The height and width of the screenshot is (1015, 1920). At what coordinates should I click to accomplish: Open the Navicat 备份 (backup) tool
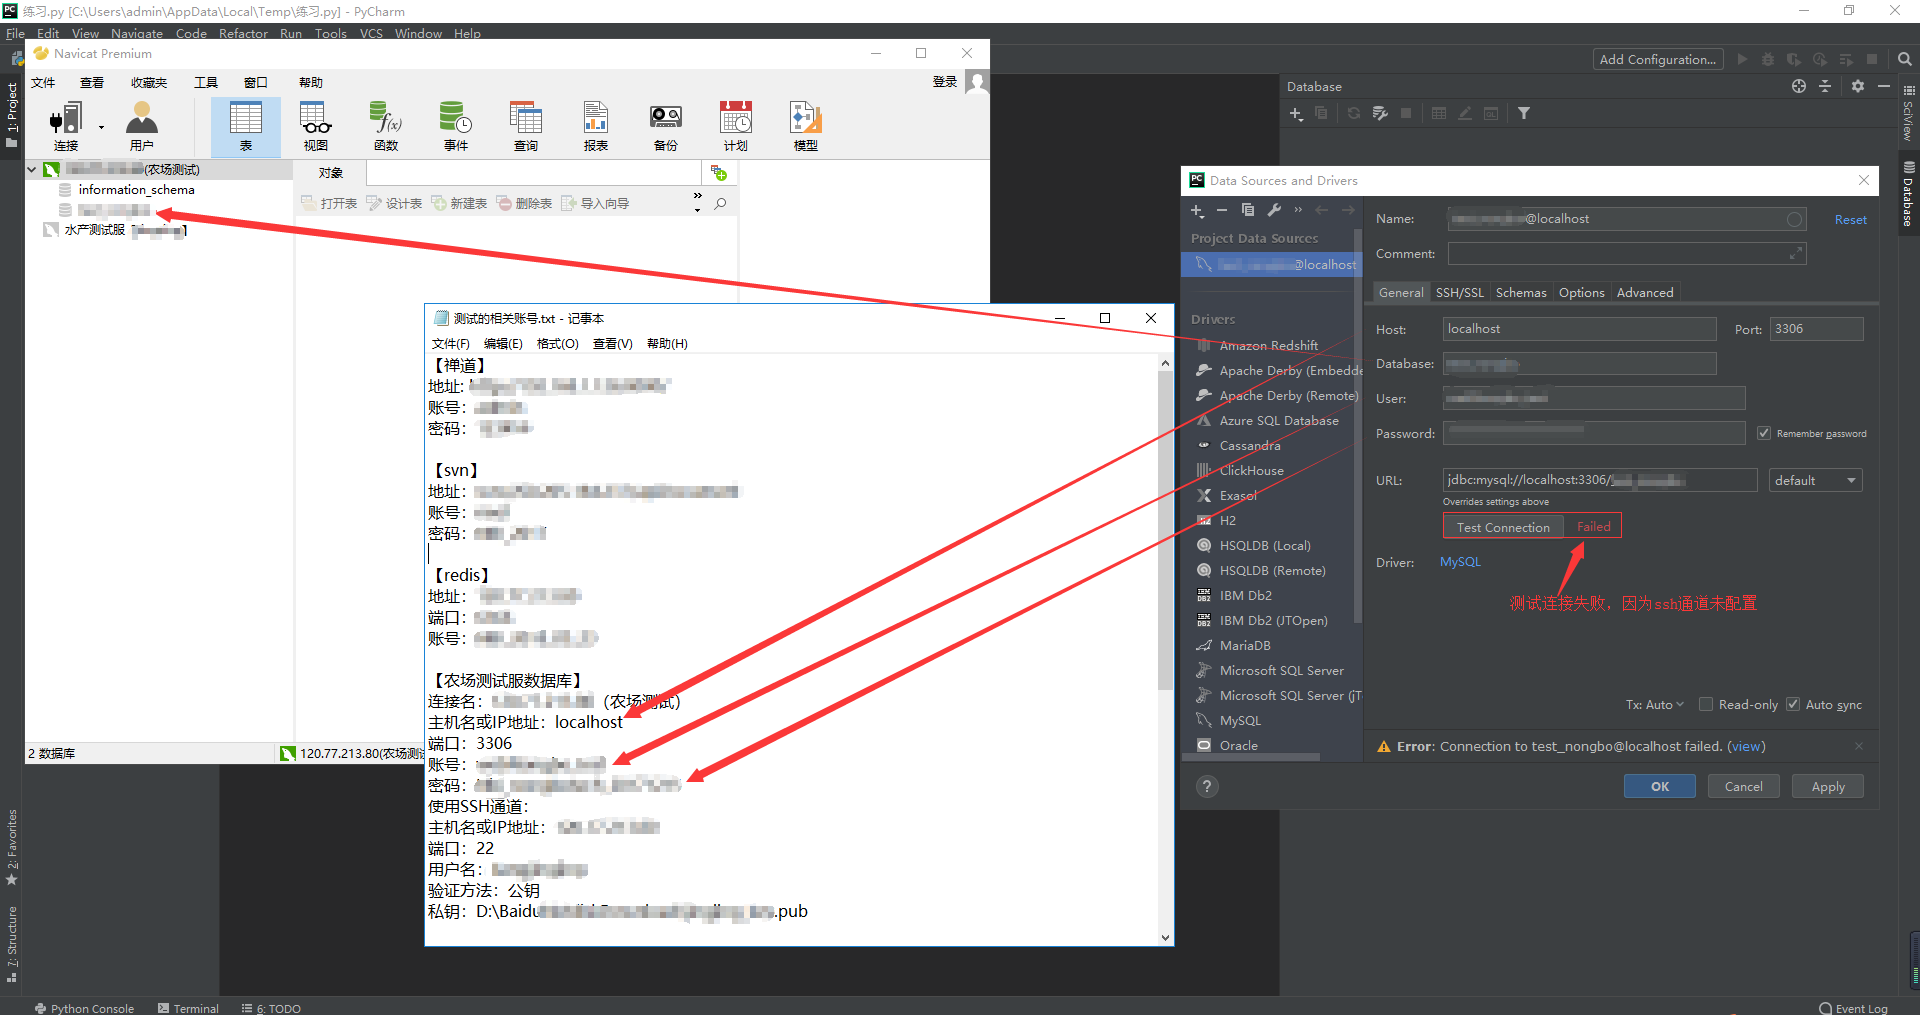point(666,126)
